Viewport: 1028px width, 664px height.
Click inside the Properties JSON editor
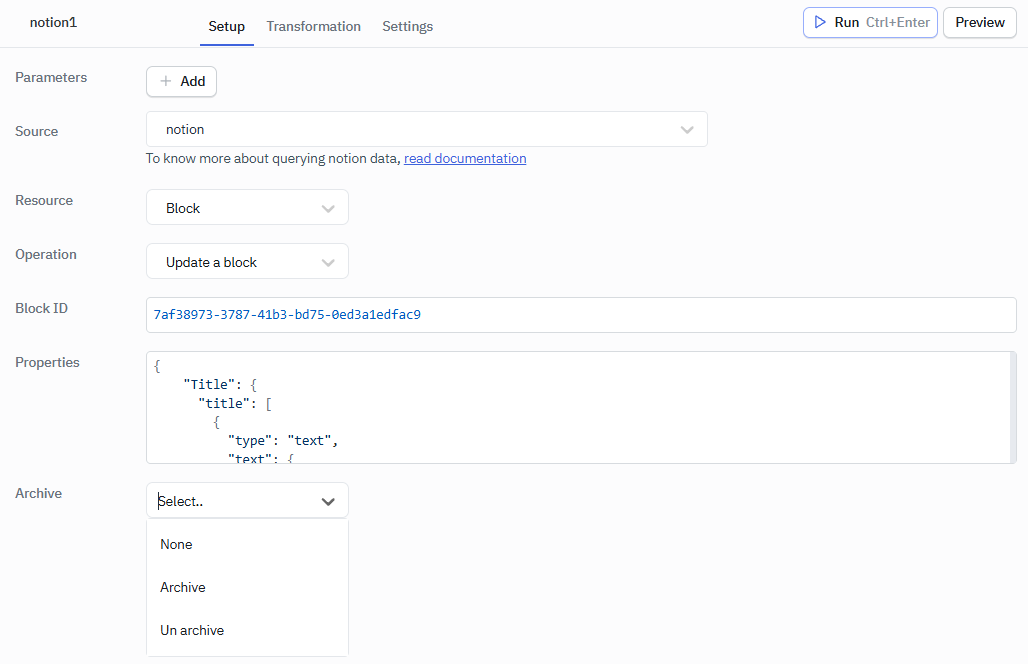tap(581, 407)
